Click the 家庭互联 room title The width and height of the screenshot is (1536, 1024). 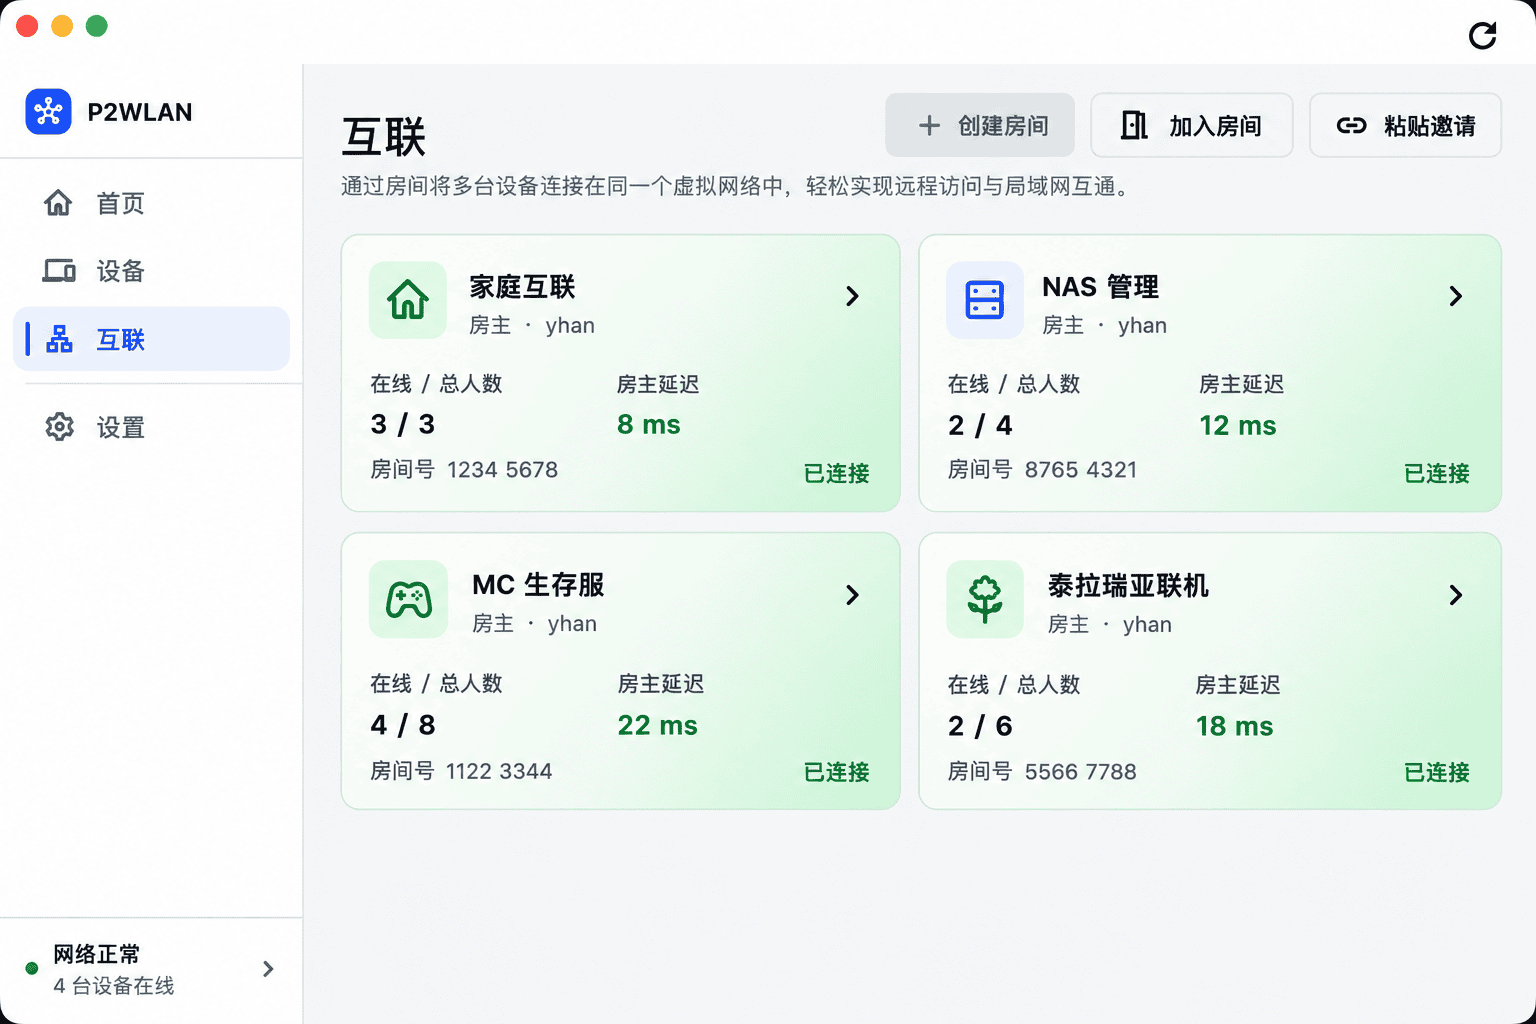click(x=523, y=287)
